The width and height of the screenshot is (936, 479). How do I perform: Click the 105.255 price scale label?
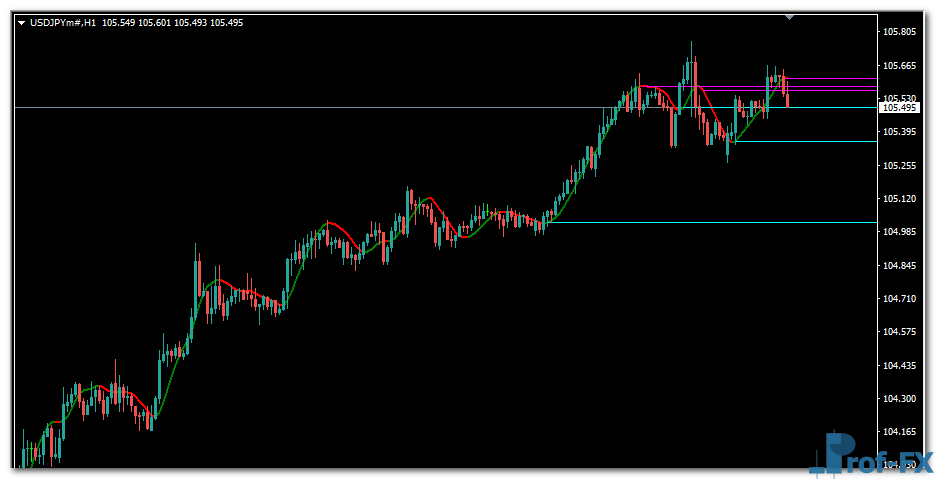(900, 166)
